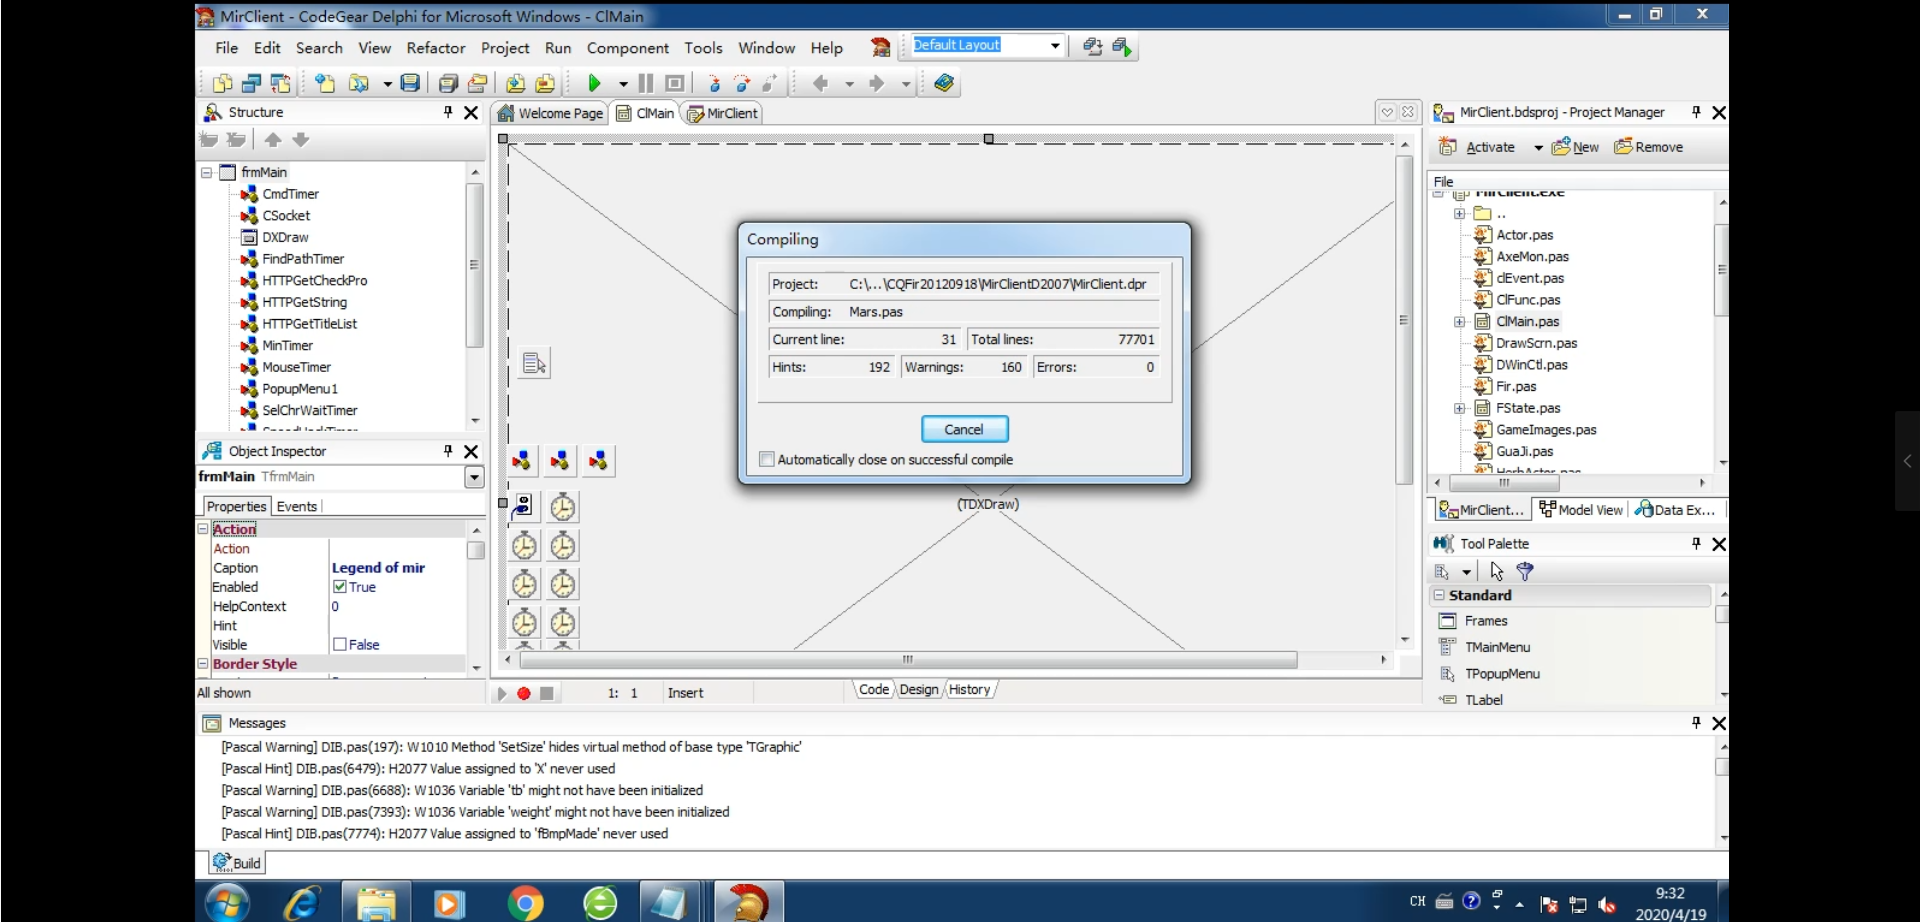Click the Help contents book icon
Viewport: 1920px width, 922px height.
pyautogui.click(x=944, y=83)
